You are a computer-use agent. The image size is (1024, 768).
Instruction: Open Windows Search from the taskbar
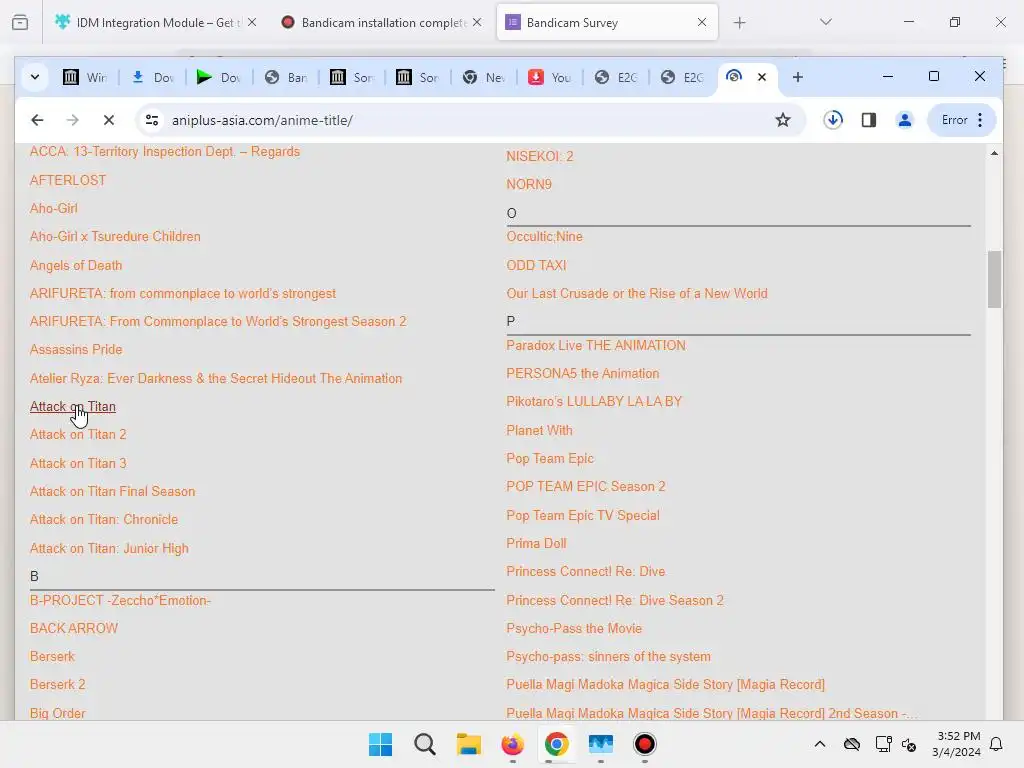pyautogui.click(x=424, y=744)
